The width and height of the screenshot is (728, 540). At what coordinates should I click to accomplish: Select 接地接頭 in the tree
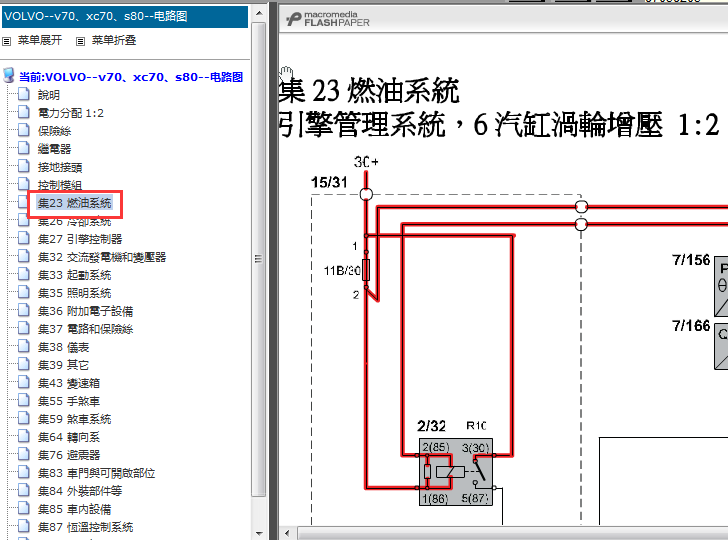tap(60, 167)
